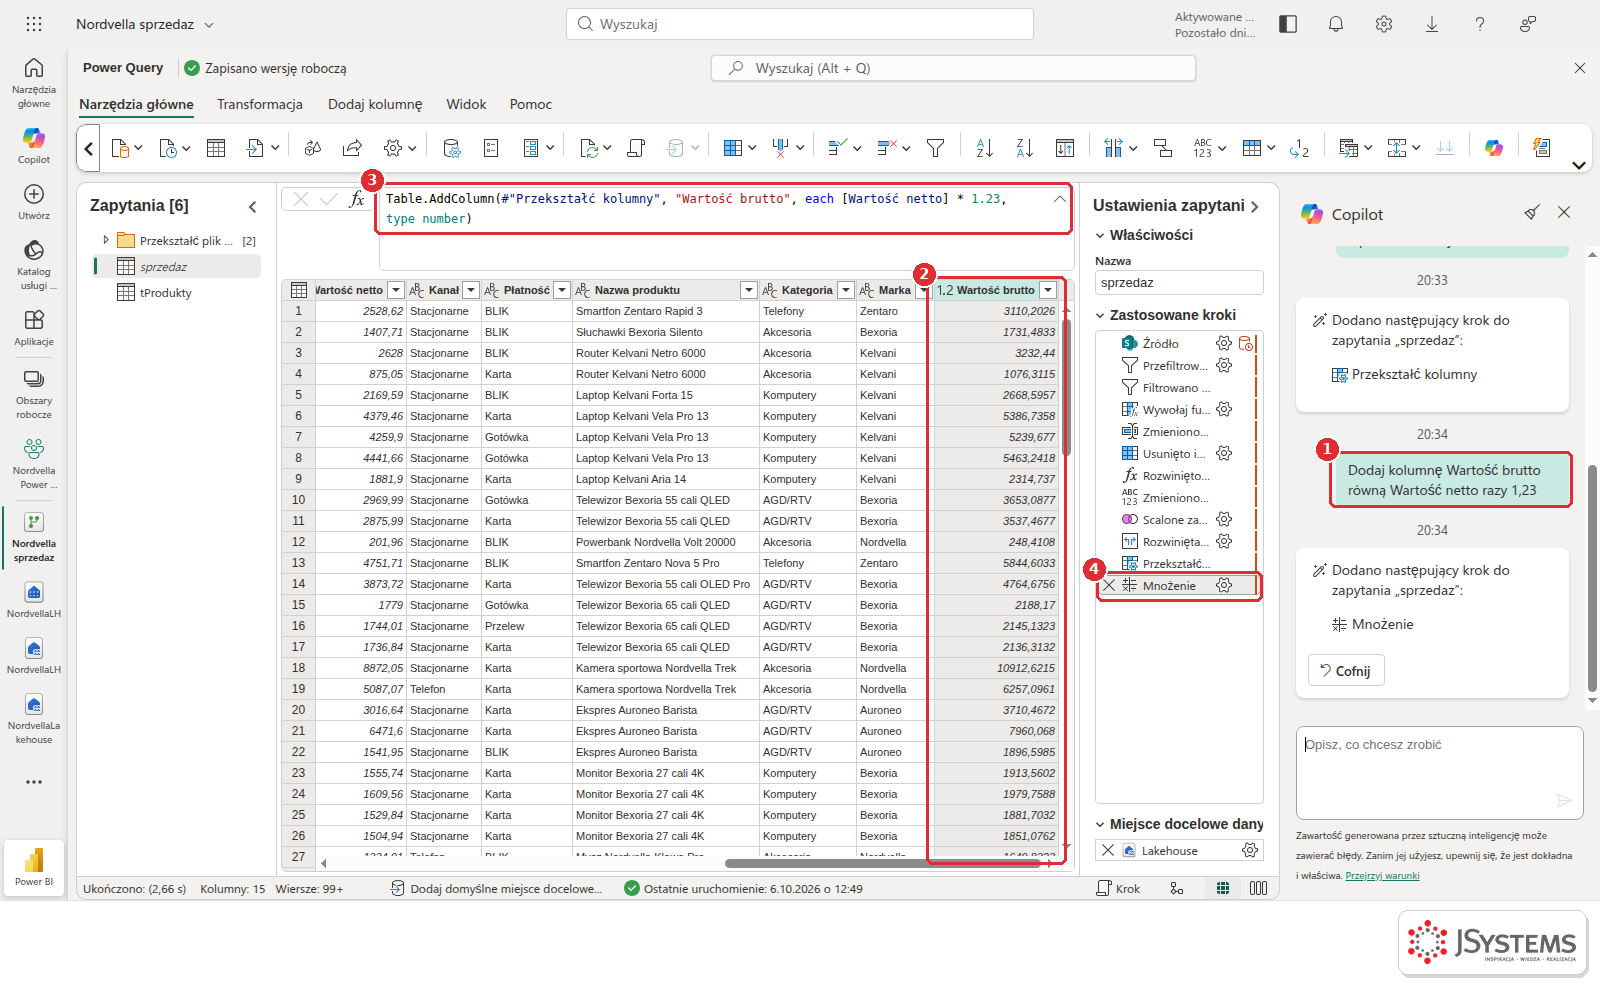Click the group by icon in ribbon

tap(1162, 148)
